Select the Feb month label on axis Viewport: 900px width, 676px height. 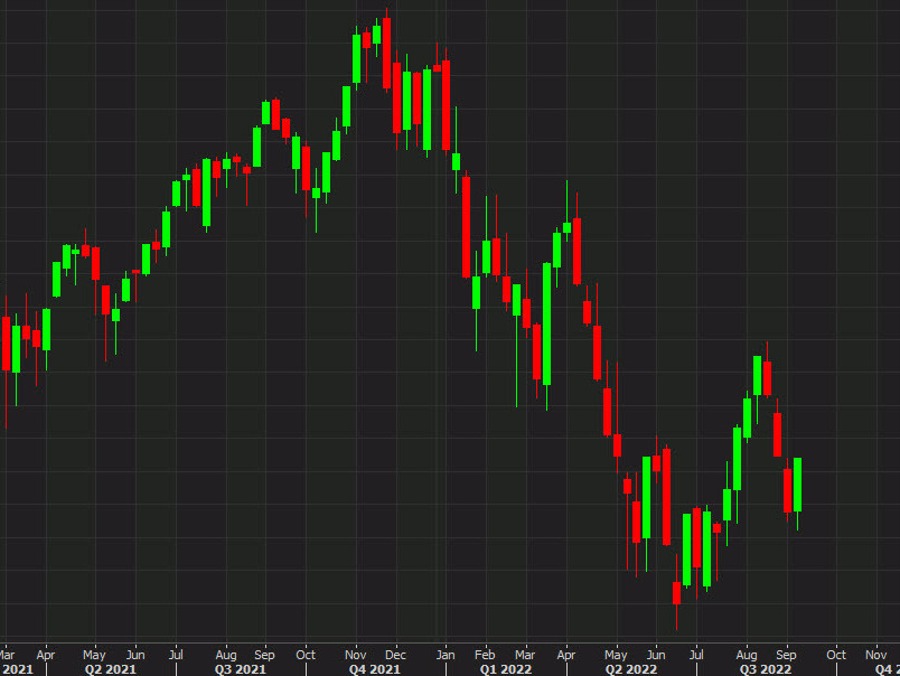[x=485, y=655]
